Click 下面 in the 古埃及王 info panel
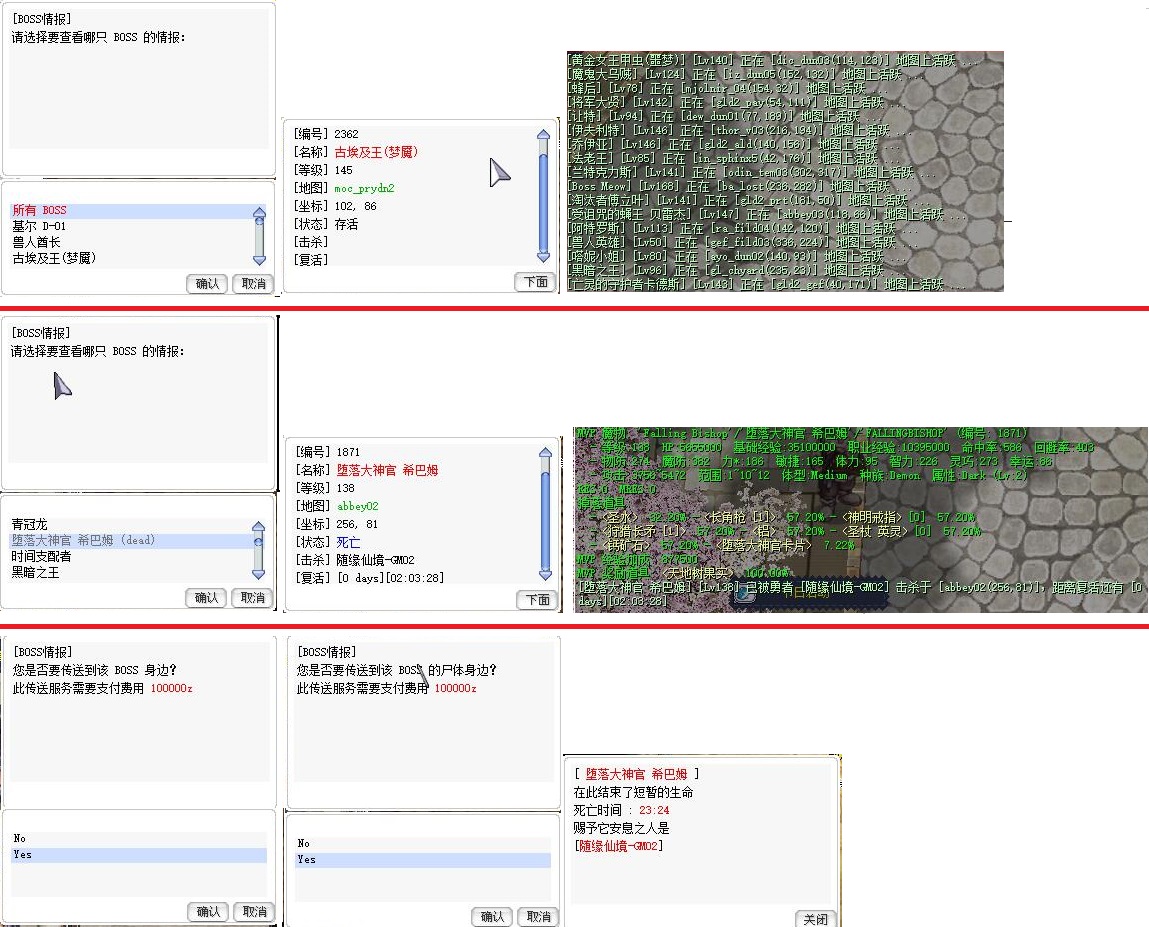The height and width of the screenshot is (927, 1149). click(536, 282)
